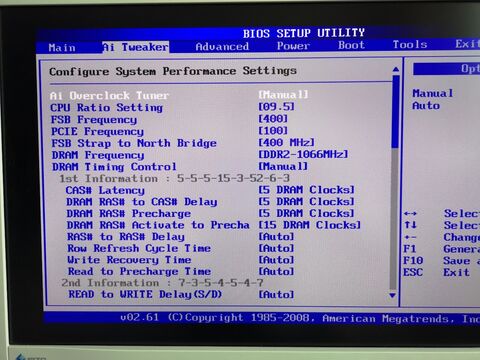Click the BIOS SETUP UTILITY title

[x=304, y=33]
